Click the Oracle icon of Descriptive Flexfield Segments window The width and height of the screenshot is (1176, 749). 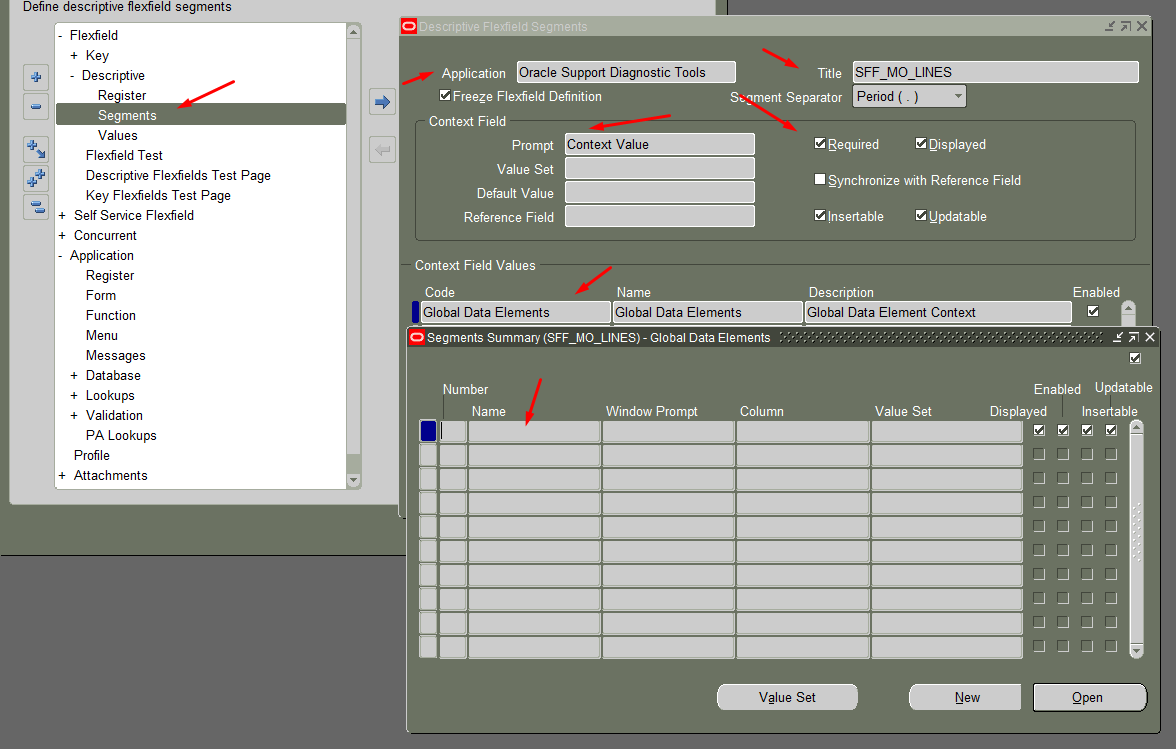pos(409,26)
